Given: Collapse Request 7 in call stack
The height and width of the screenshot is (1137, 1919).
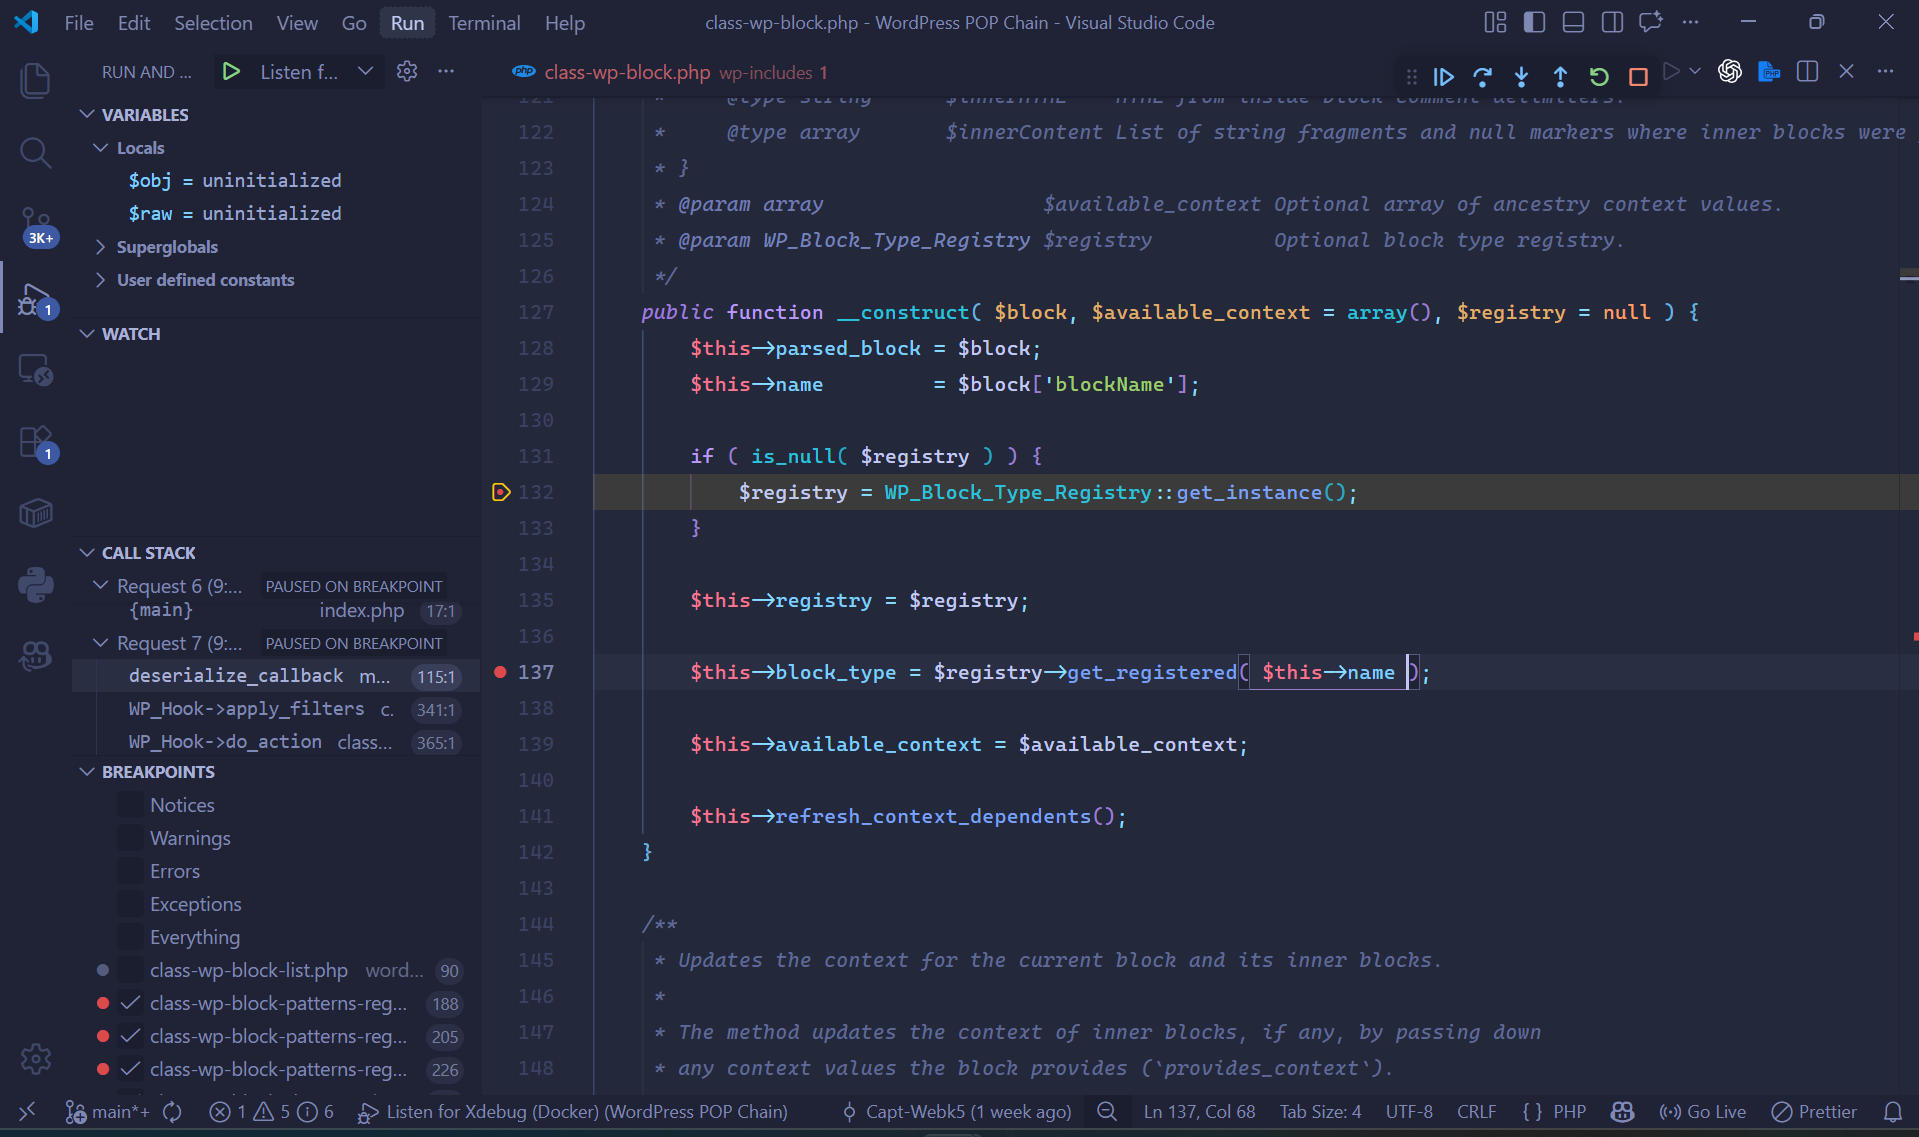Looking at the screenshot, I should [x=101, y=643].
